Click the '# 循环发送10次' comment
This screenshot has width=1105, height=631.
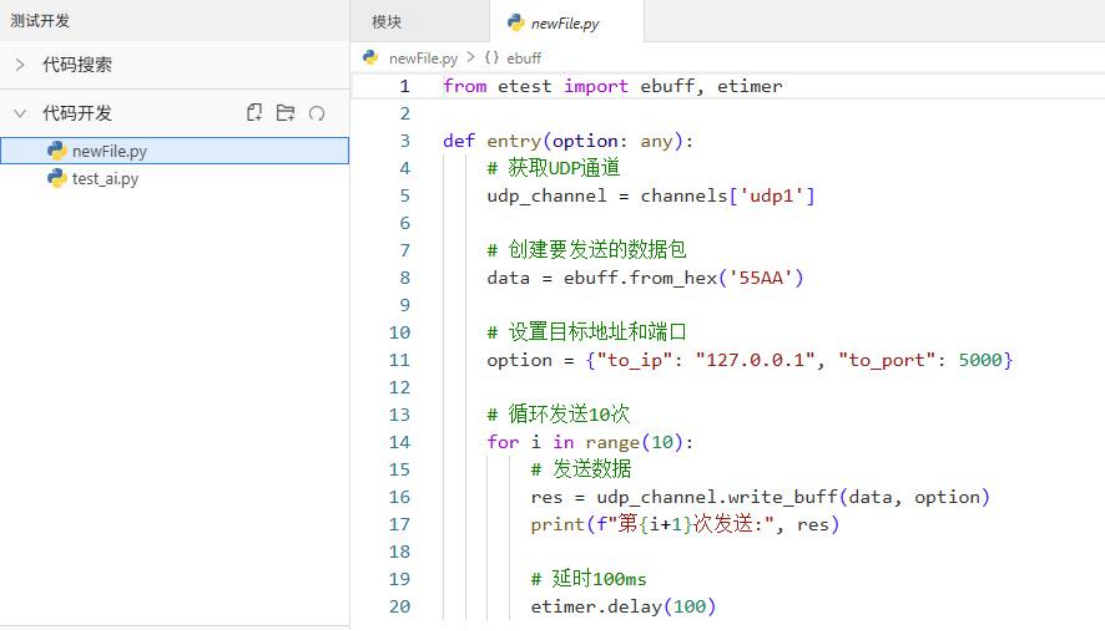[x=558, y=414]
